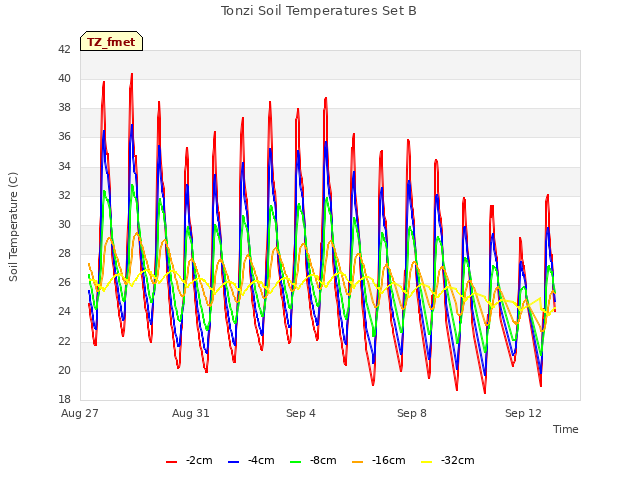Screen dimensions: 640x480
Task: Click the chart title Tonzi Soil Temperatures Set B
Action: (x=319, y=11)
